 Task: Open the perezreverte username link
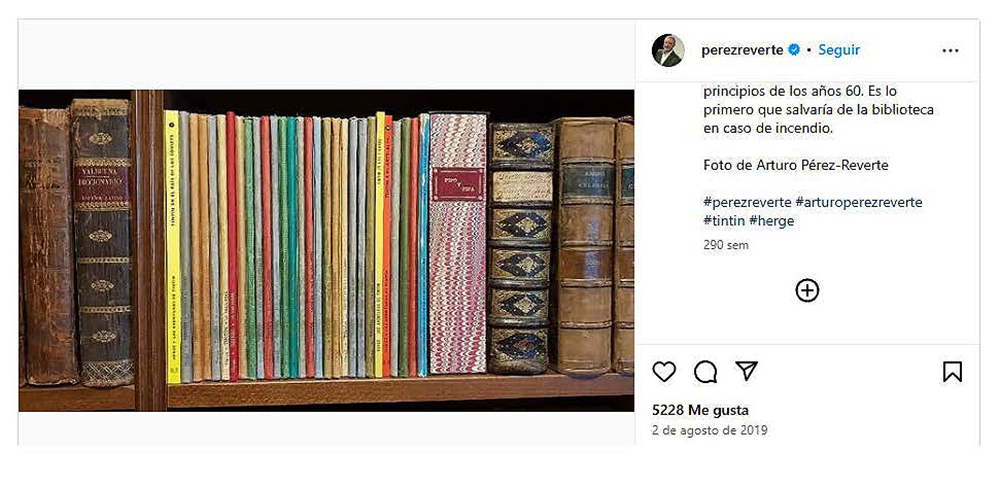pyautogui.click(x=742, y=50)
